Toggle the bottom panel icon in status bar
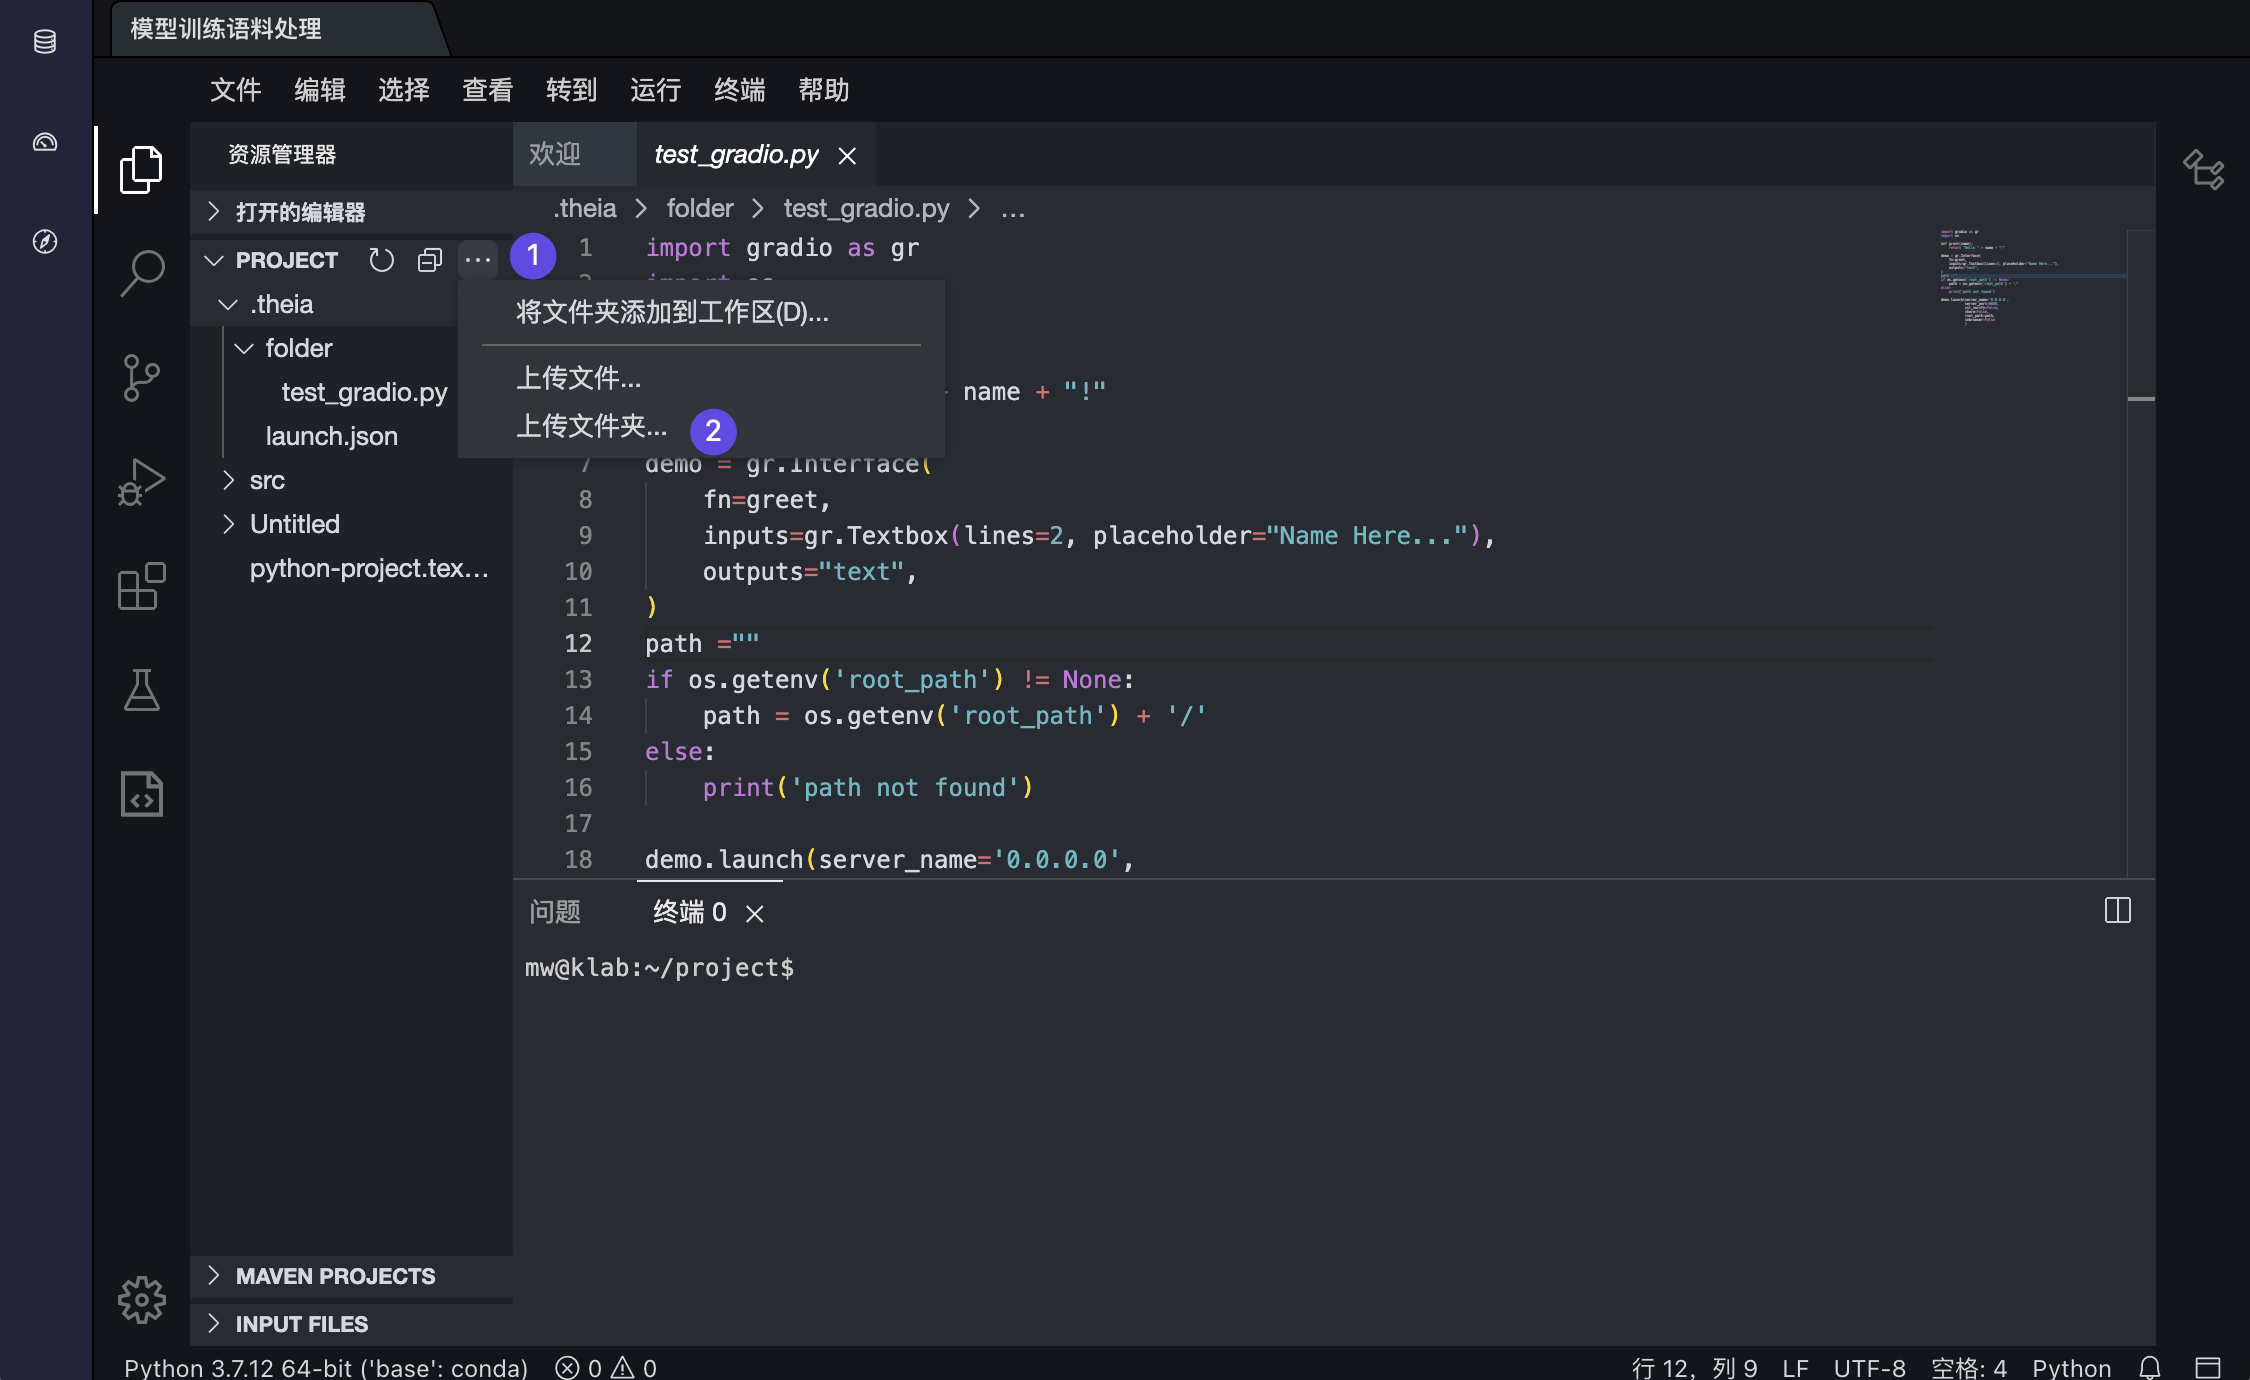Image resolution: width=2250 pixels, height=1380 pixels. (2207, 1367)
